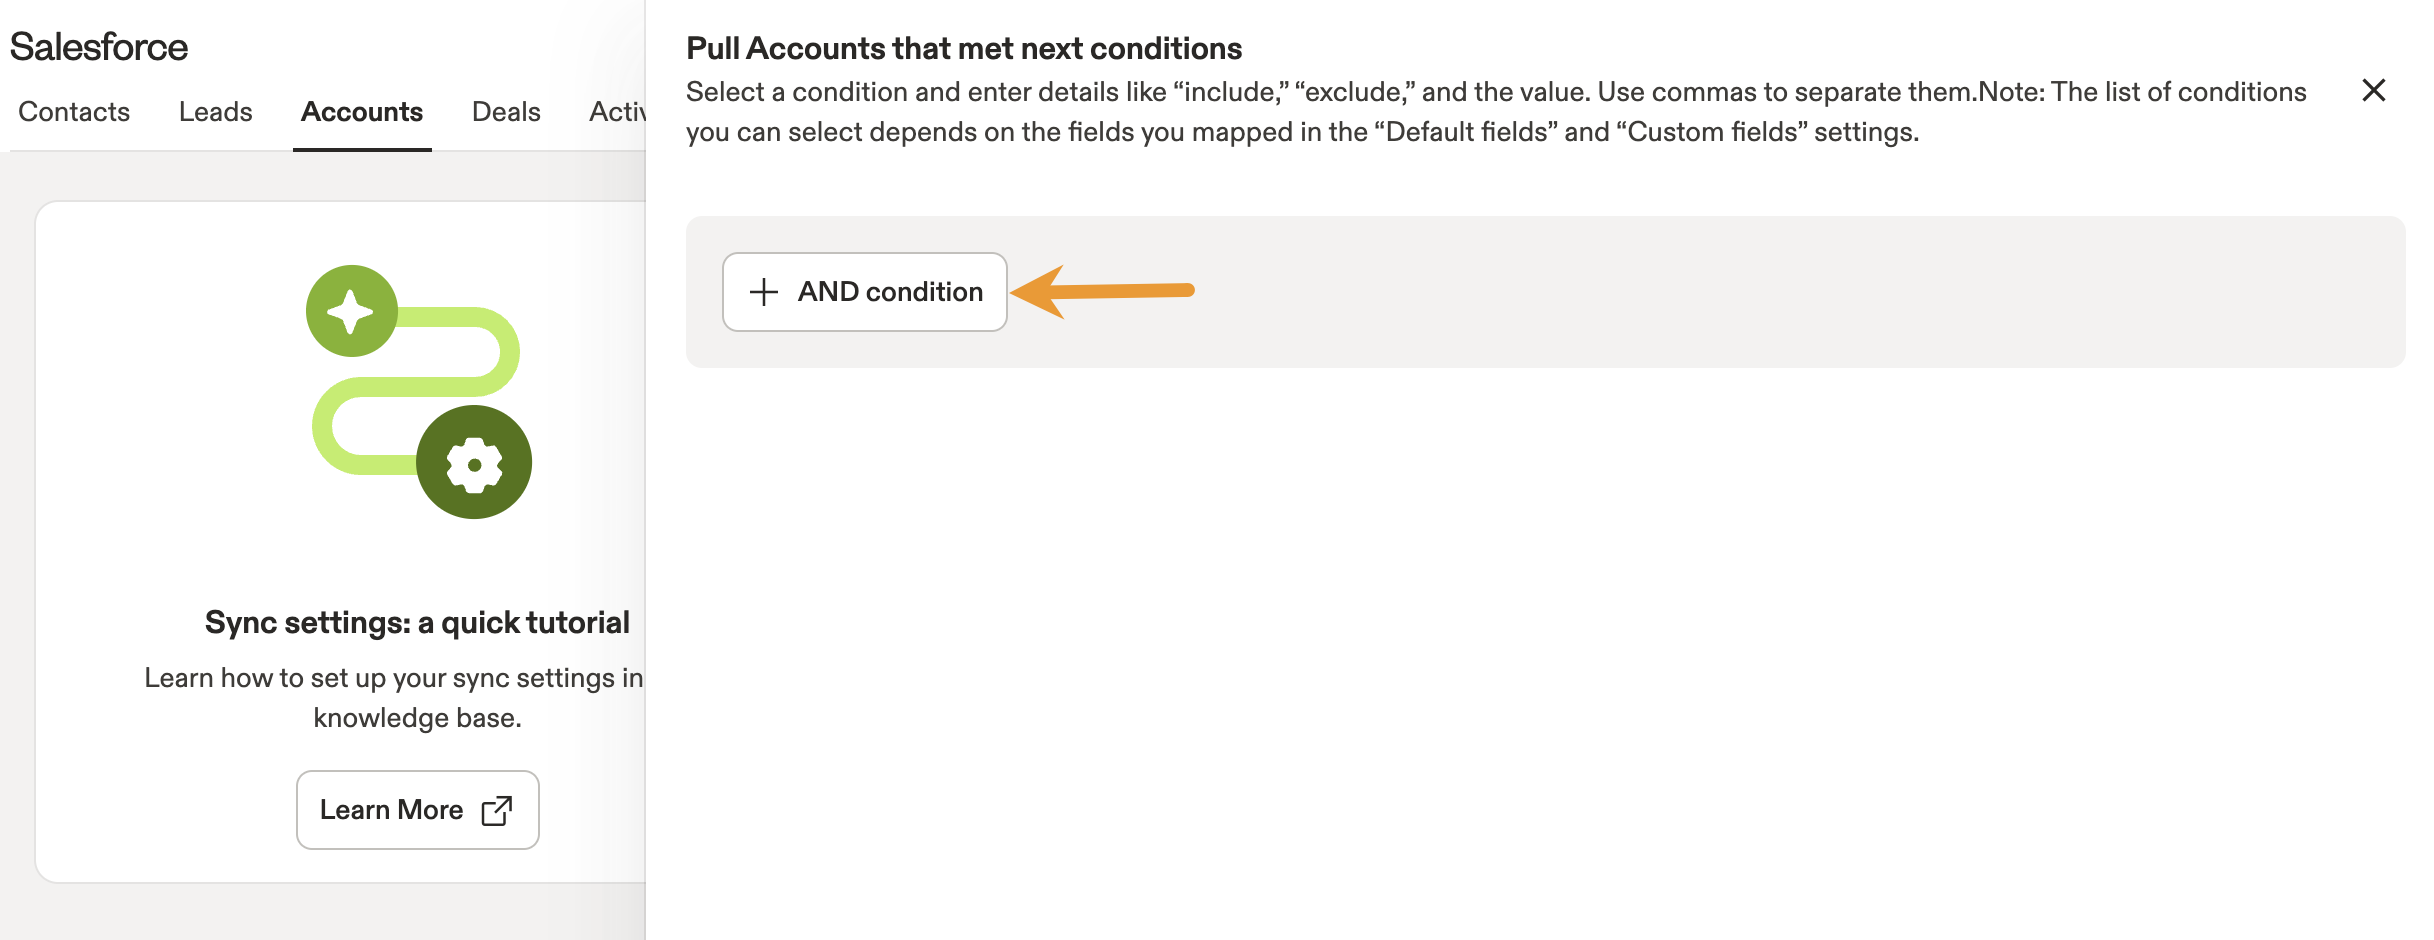Click the dark green gear icon
The height and width of the screenshot is (940, 2434).
point(474,462)
